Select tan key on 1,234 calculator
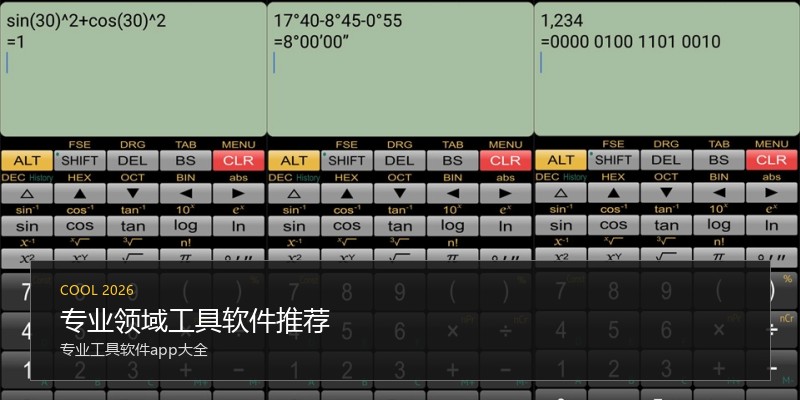The image size is (800, 400). click(x=666, y=225)
